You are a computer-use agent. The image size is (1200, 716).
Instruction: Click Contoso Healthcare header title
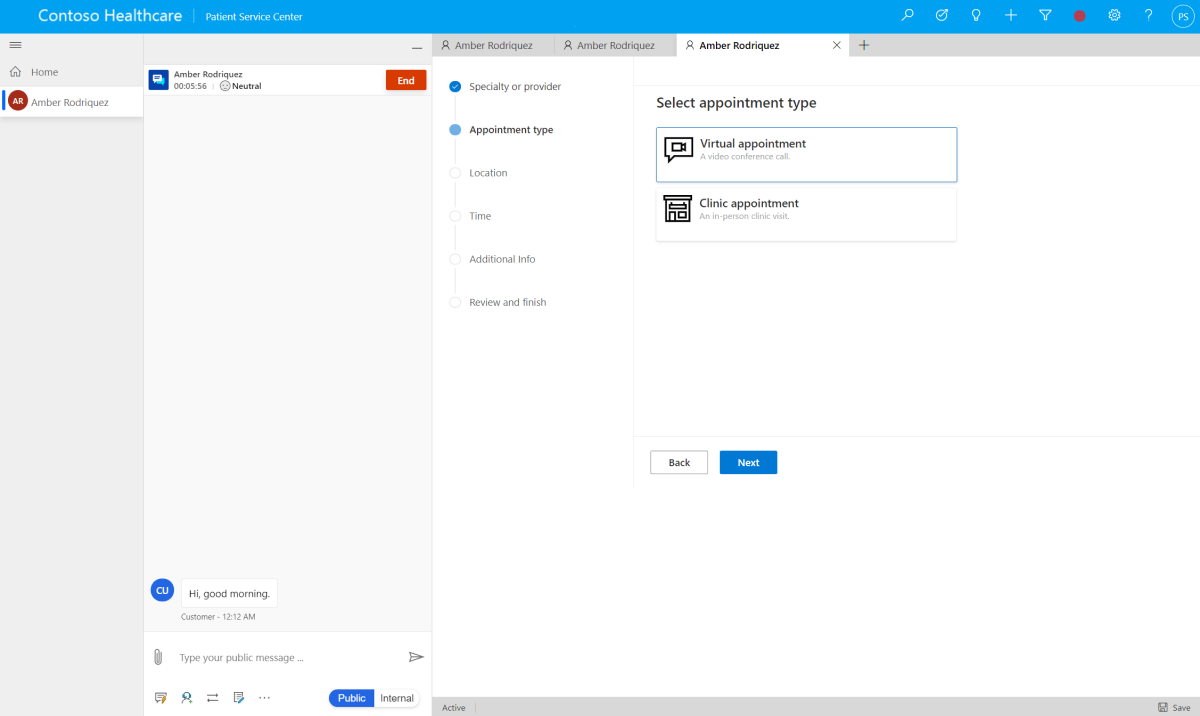point(110,16)
